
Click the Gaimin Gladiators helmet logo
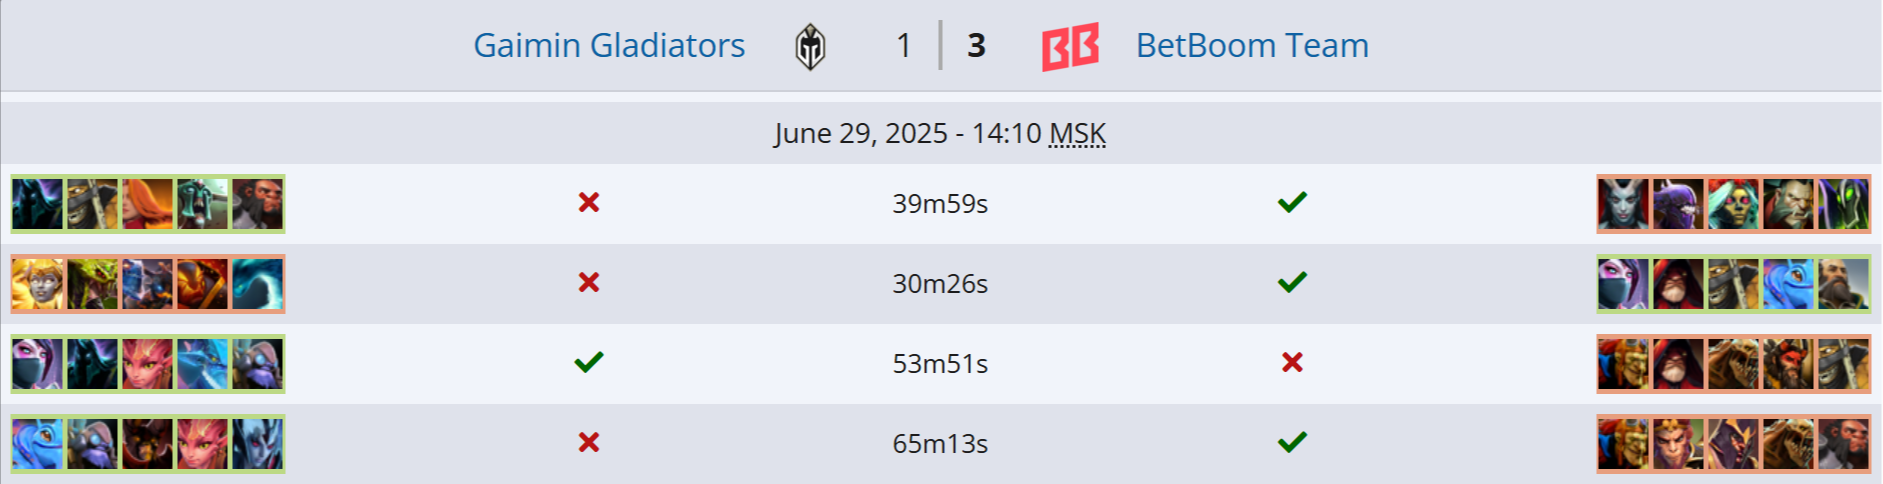point(810,47)
